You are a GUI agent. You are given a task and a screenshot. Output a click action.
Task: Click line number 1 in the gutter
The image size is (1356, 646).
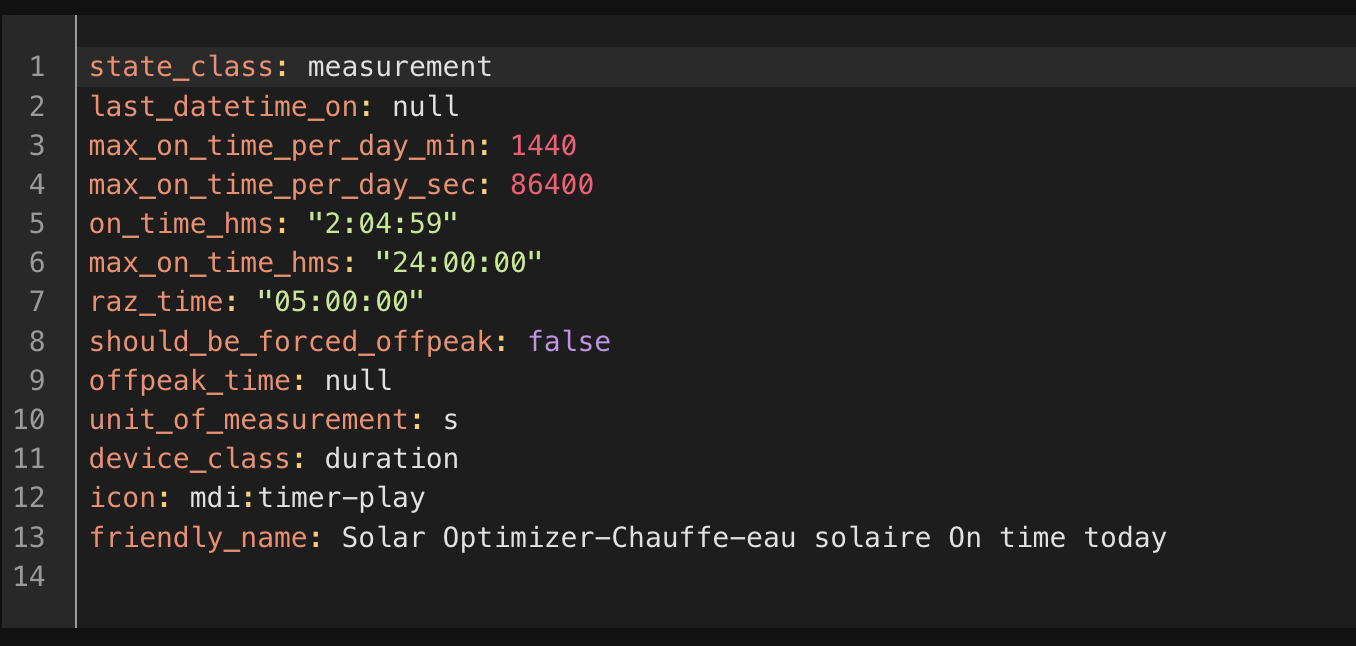pyautogui.click(x=37, y=67)
